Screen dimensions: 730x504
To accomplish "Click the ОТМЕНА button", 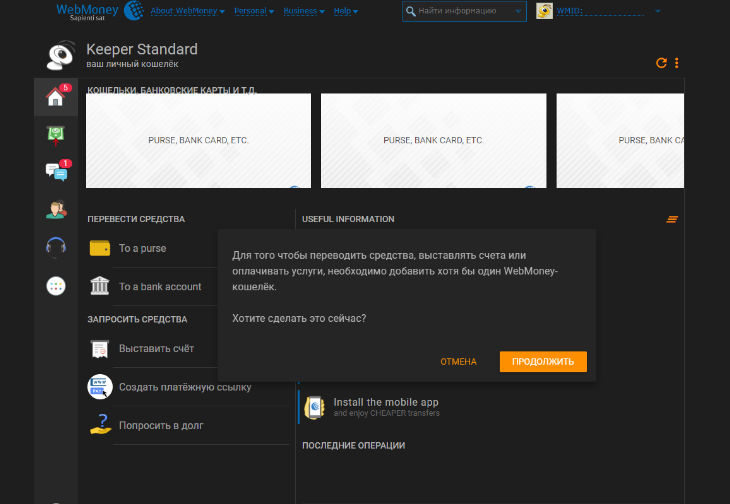I will click(x=458, y=362).
